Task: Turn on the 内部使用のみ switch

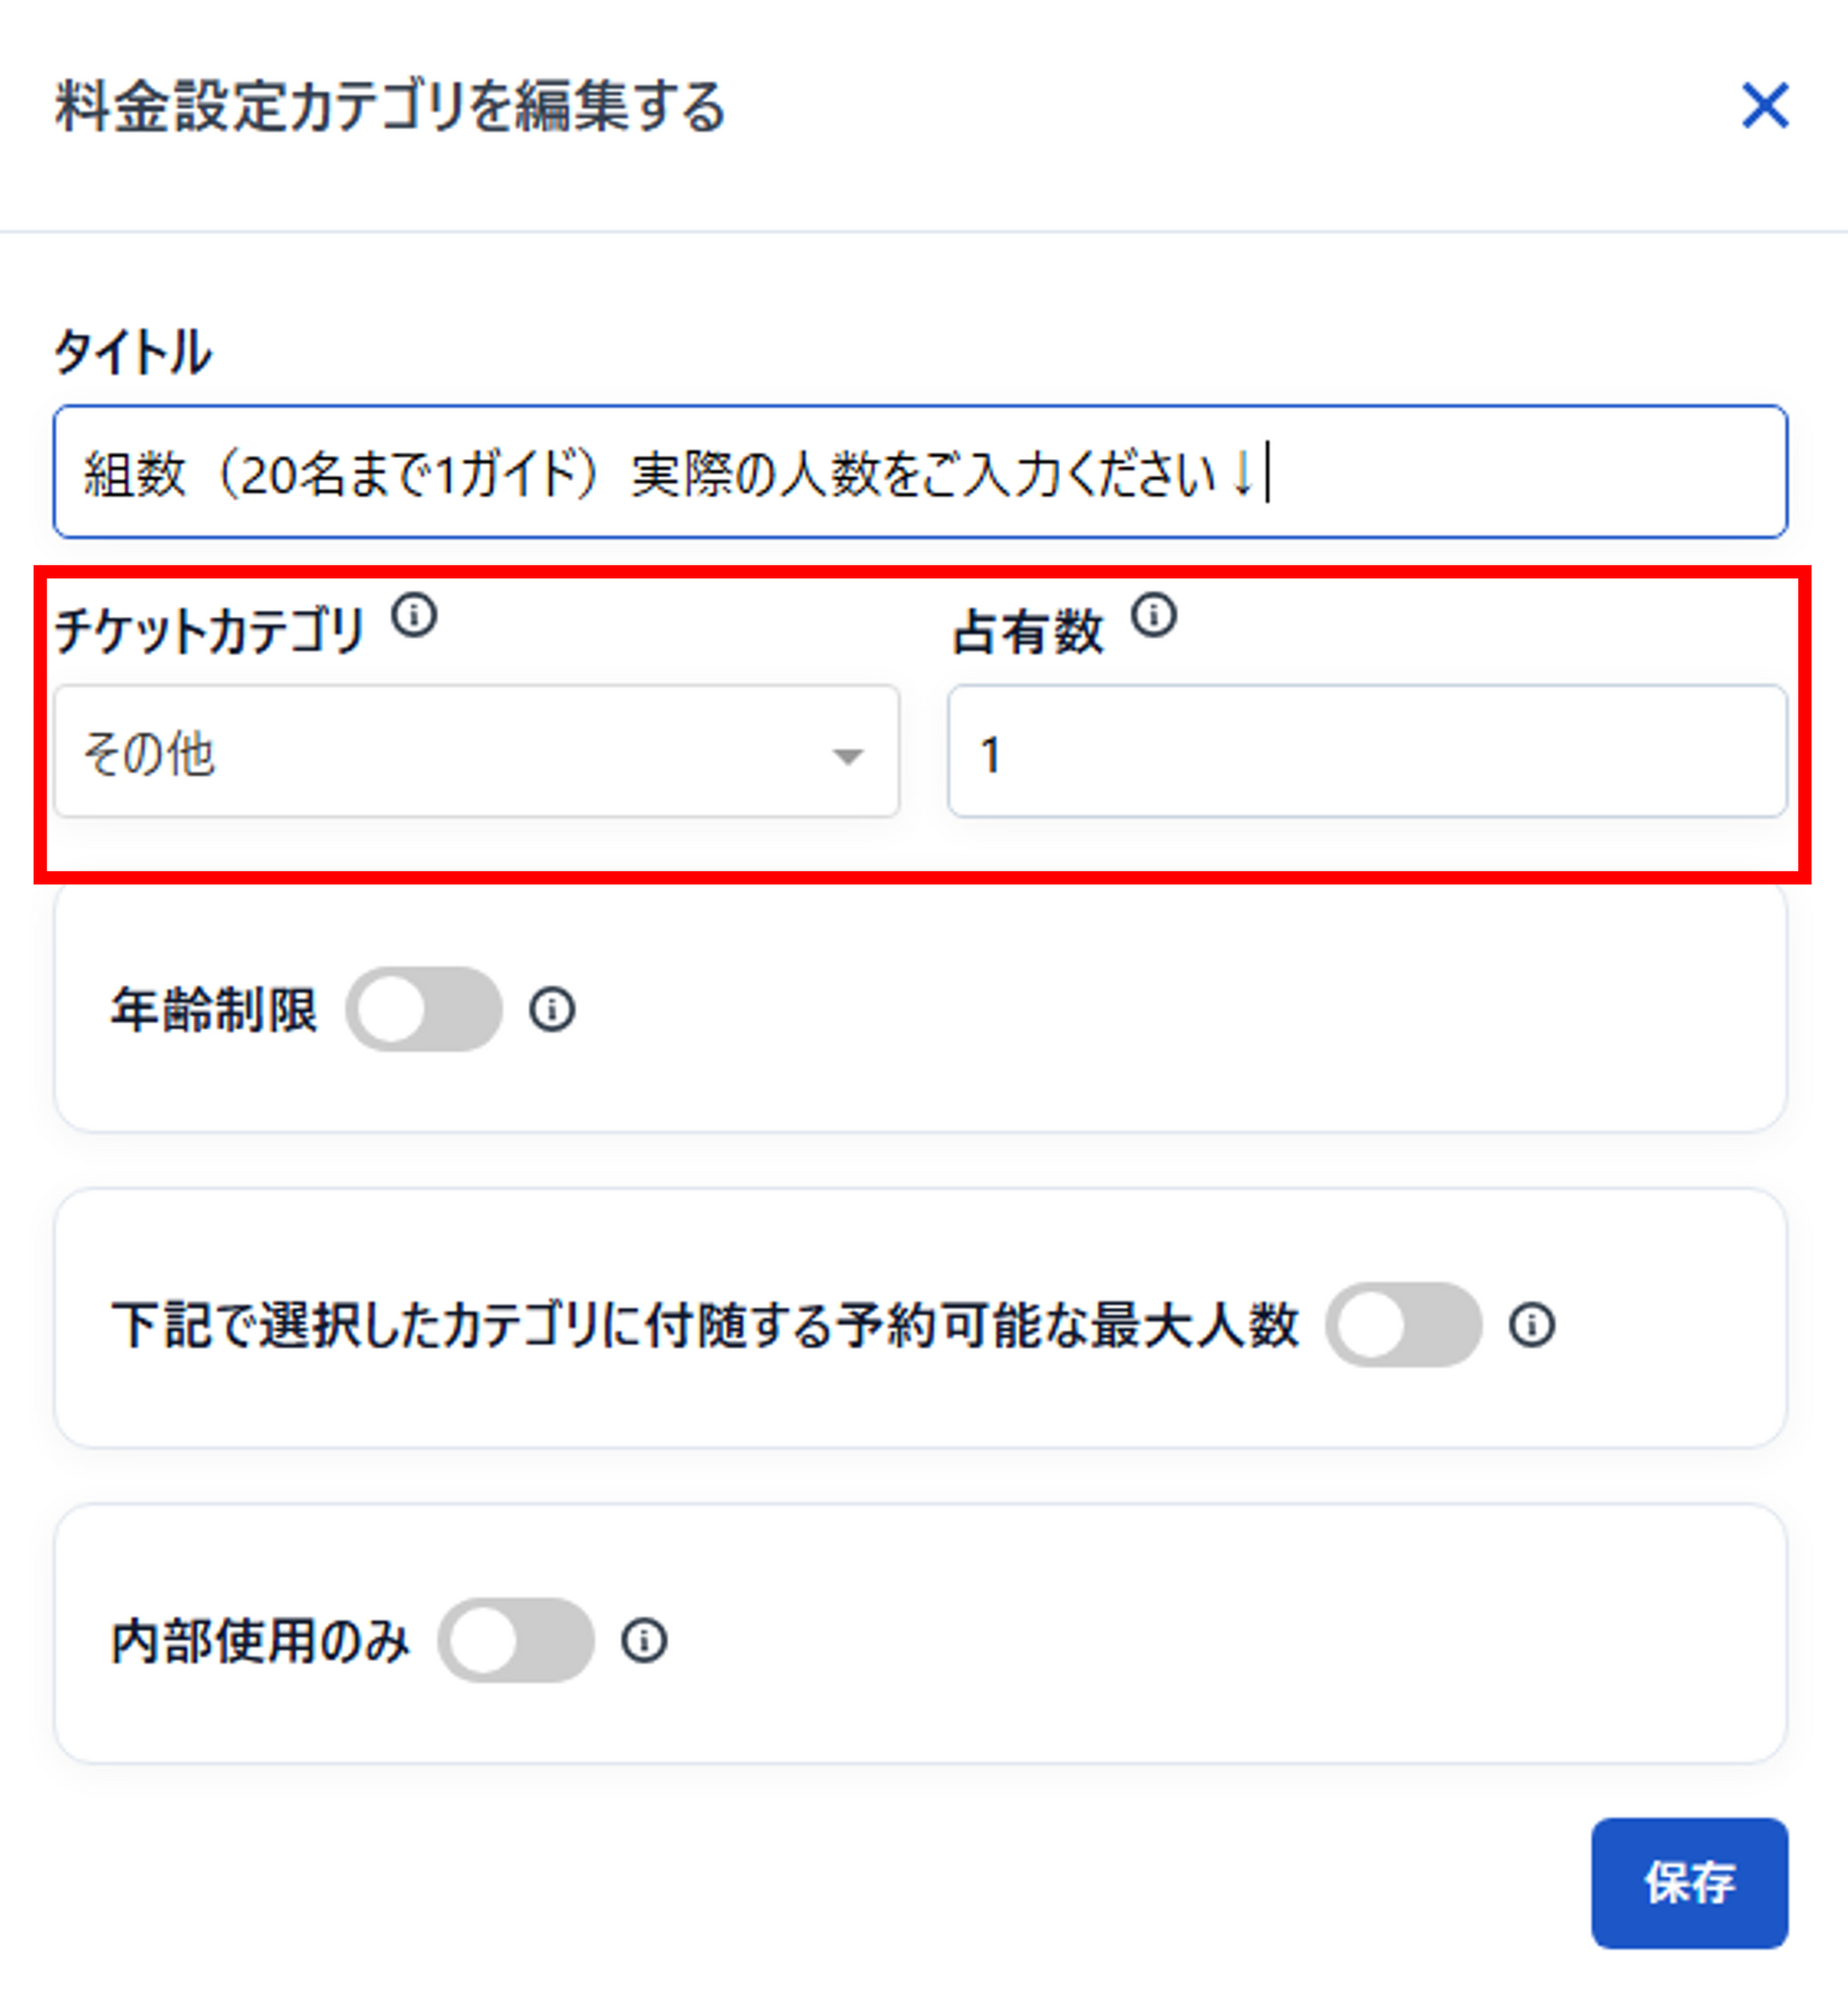Action: [516, 1641]
